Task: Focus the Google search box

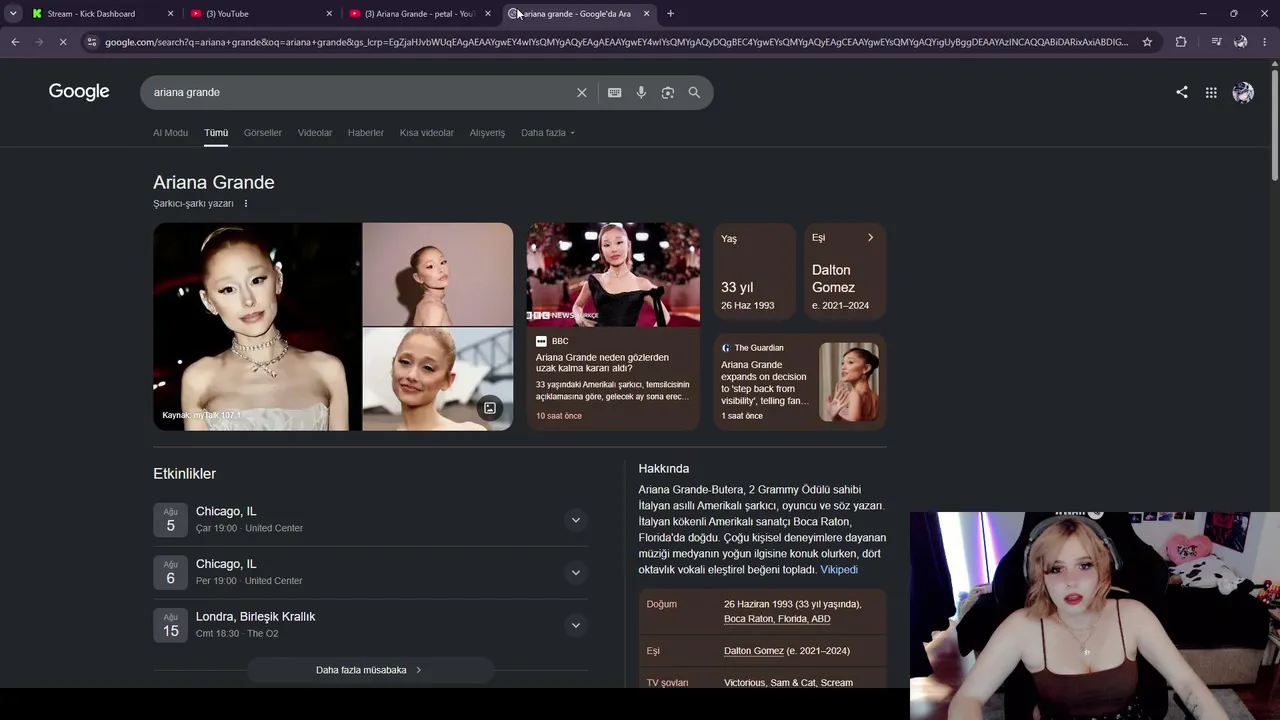Action: point(360,92)
